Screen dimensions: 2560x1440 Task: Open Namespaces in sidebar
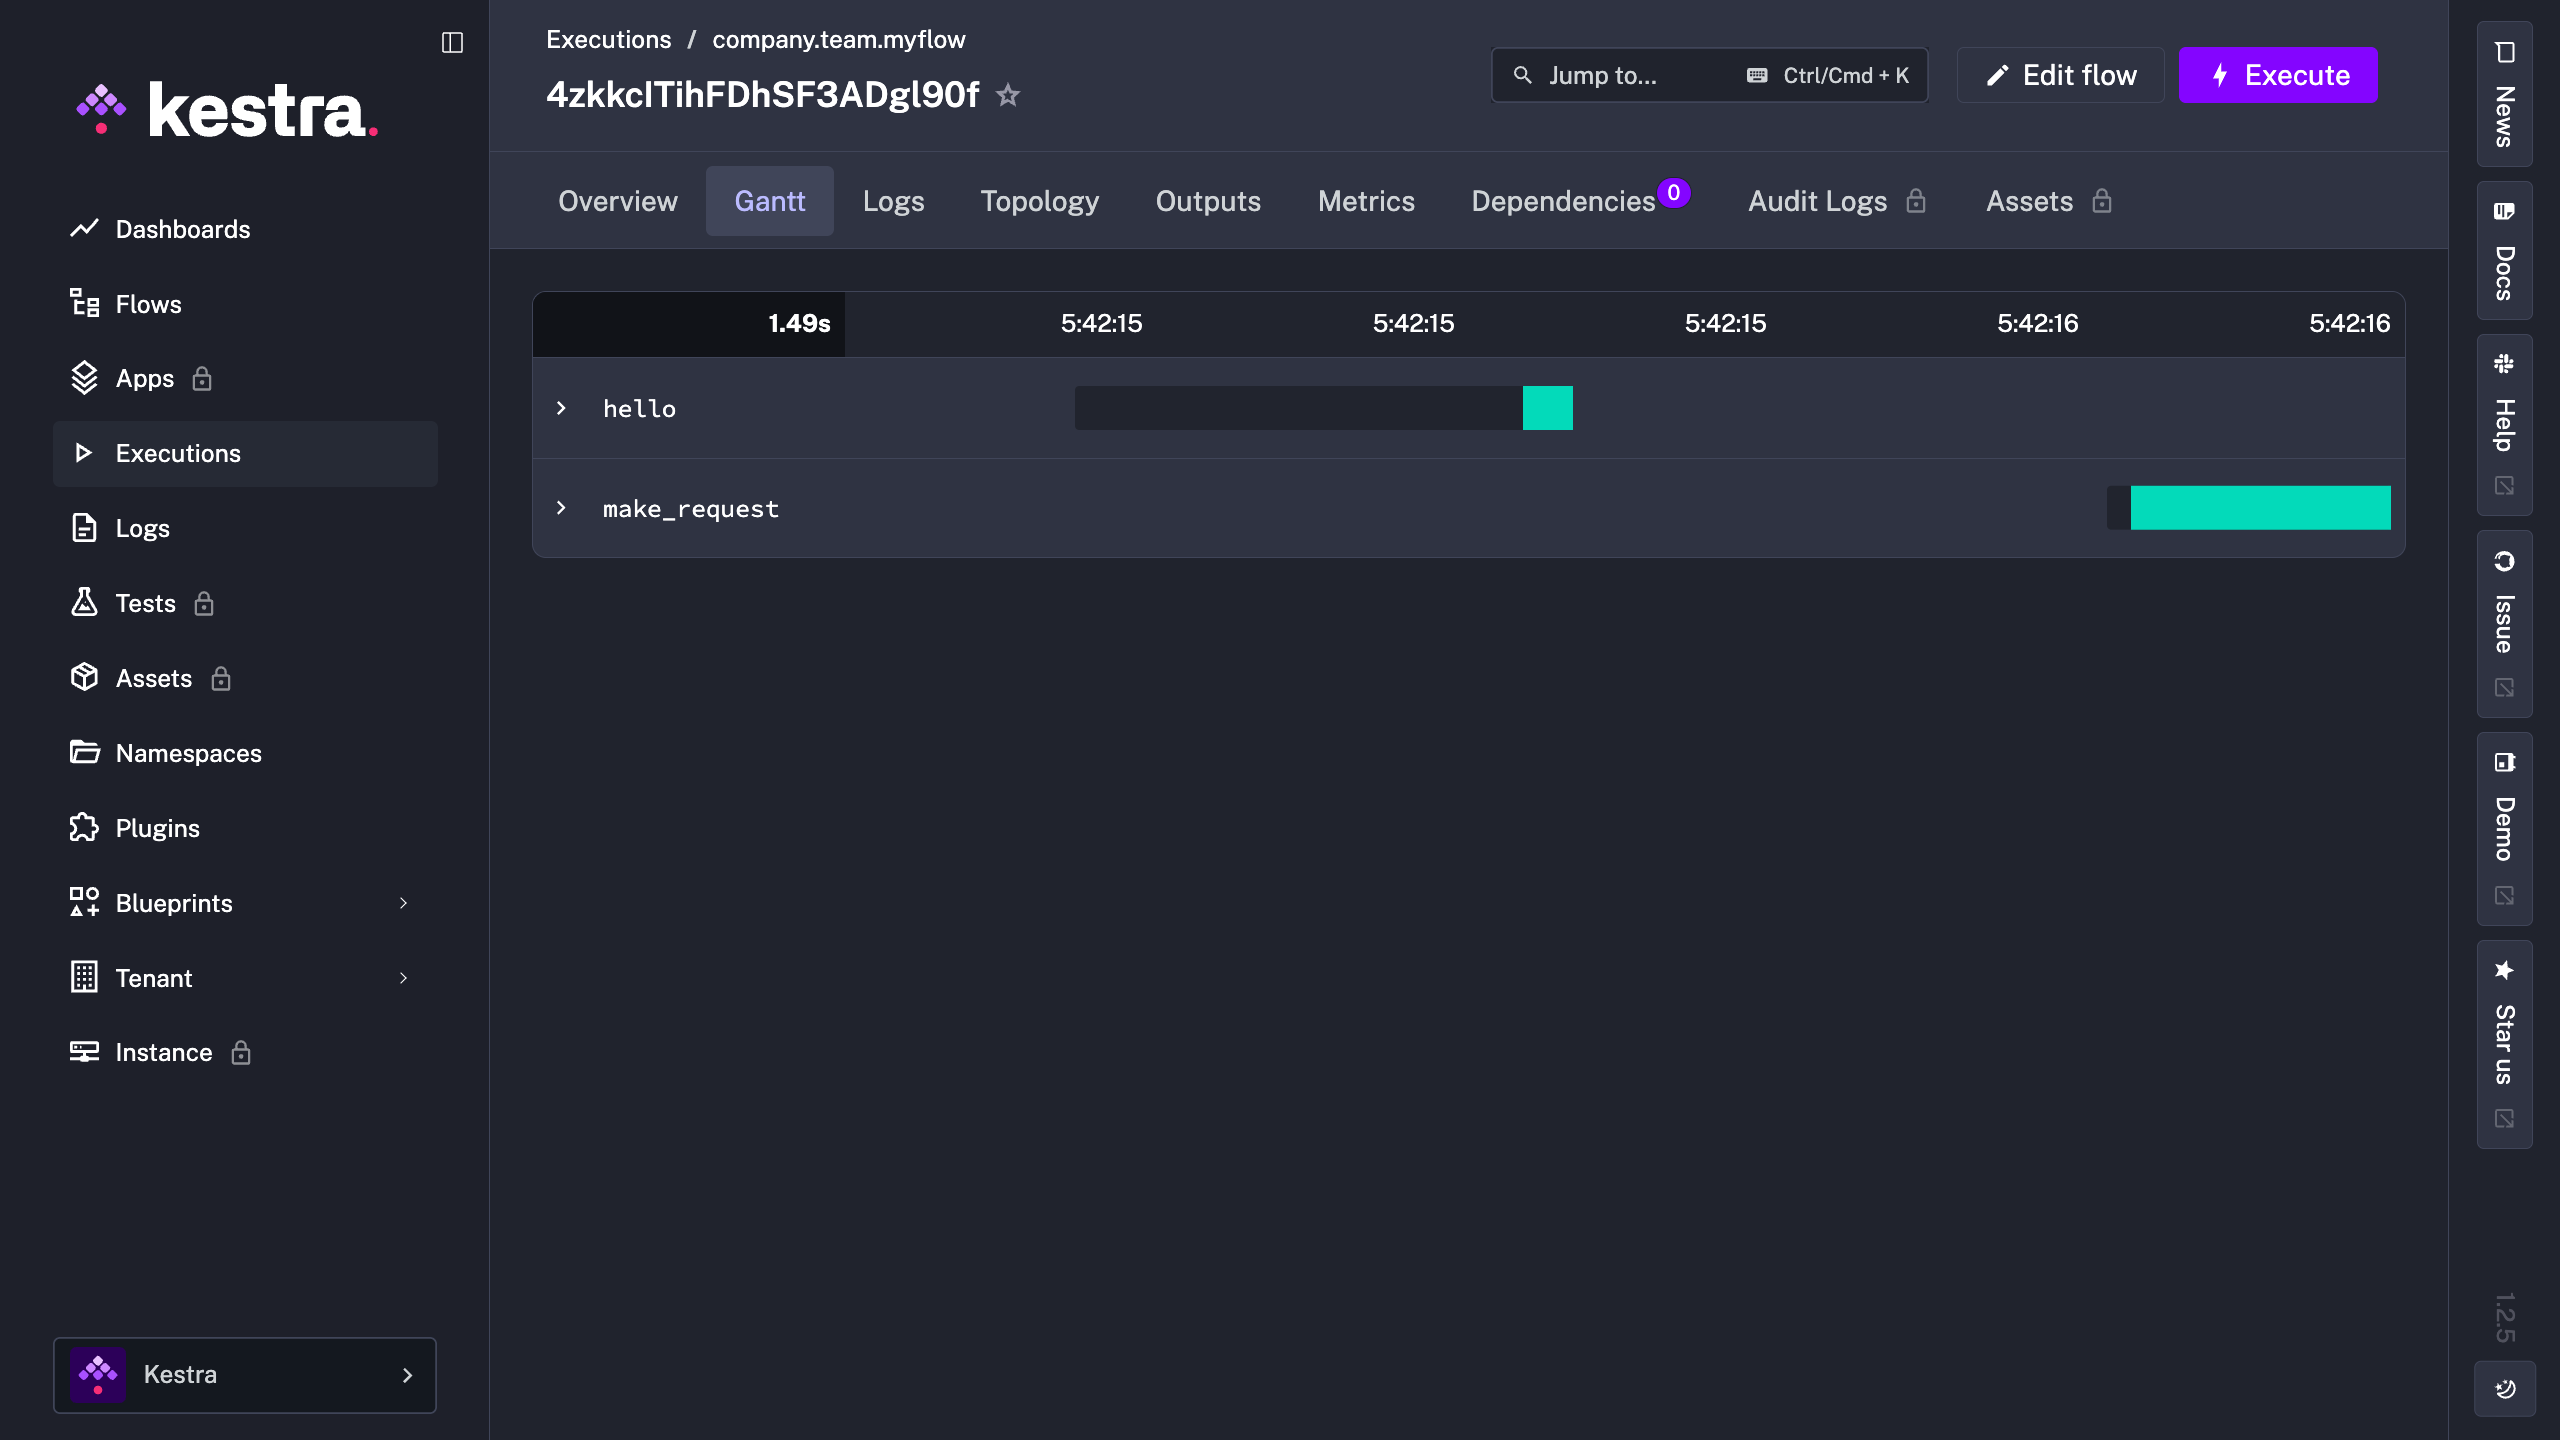pyautogui.click(x=188, y=753)
